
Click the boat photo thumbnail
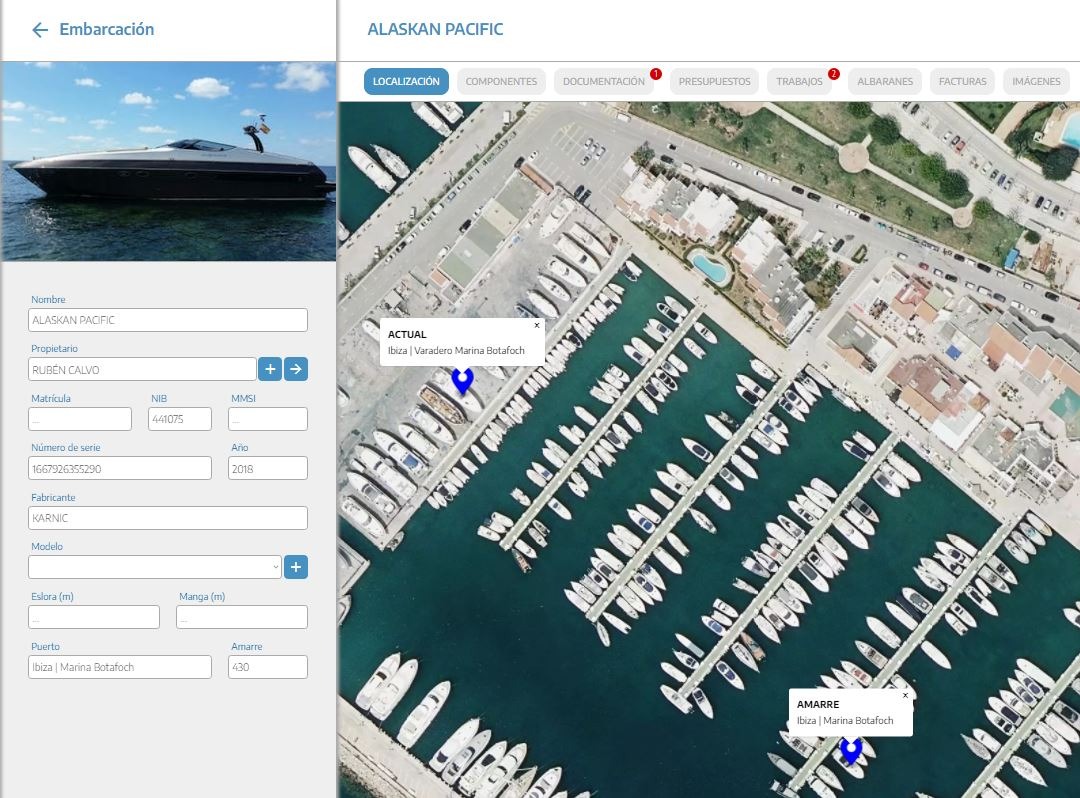pyautogui.click(x=168, y=162)
